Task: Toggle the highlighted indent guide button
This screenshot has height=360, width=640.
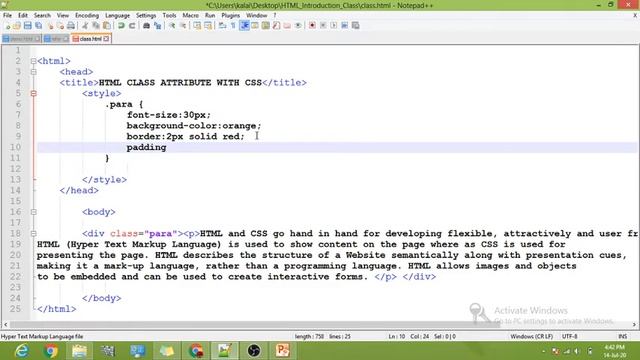Action: (244, 25)
